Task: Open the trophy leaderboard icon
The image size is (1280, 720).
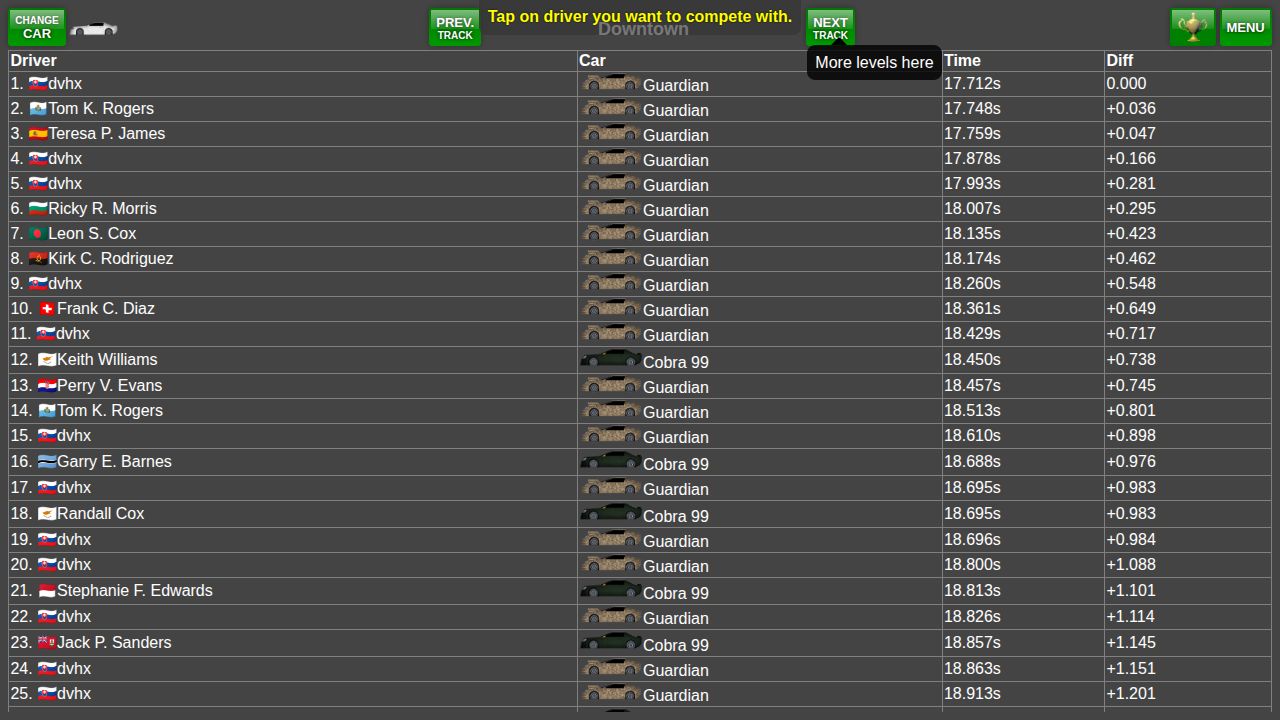Action: [1192, 27]
